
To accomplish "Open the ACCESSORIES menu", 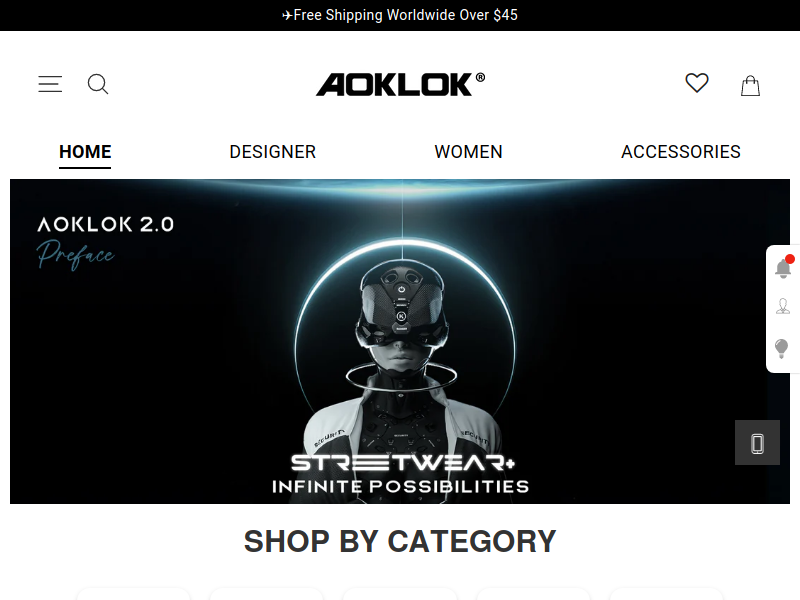I will 681,152.
